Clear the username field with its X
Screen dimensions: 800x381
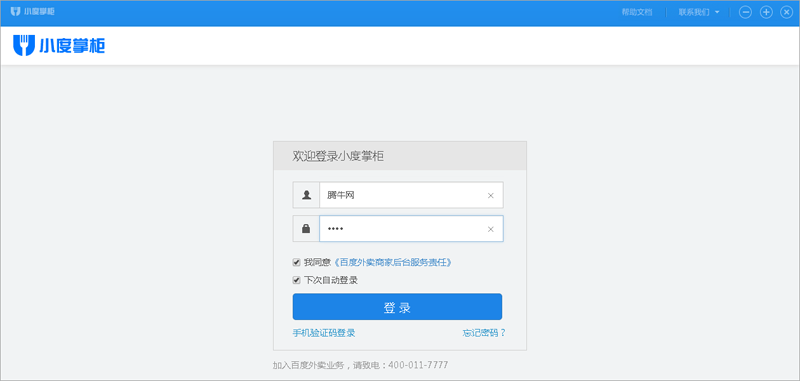tap(490, 195)
